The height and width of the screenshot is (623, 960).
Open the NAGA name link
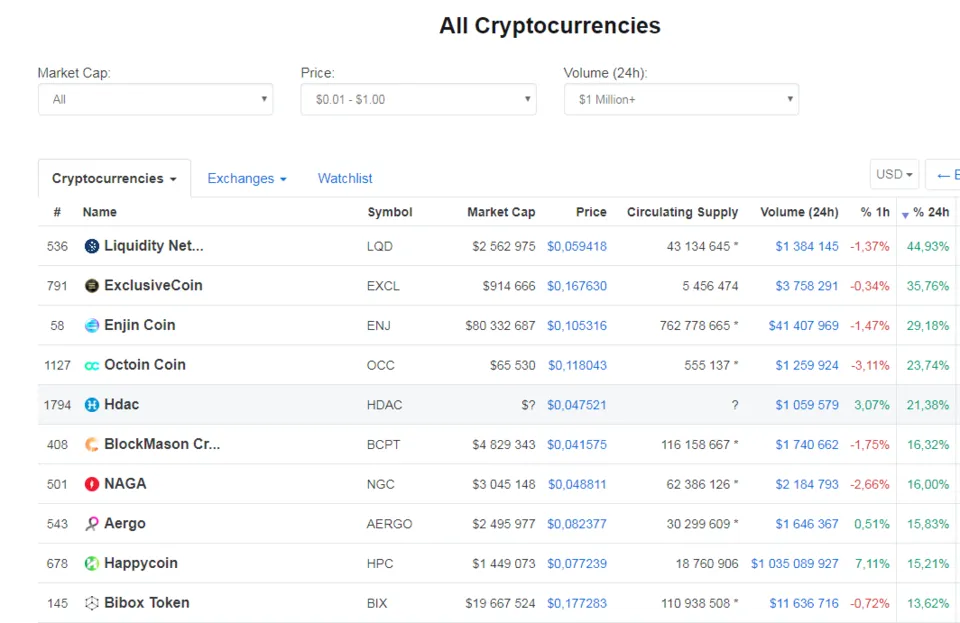(125, 483)
